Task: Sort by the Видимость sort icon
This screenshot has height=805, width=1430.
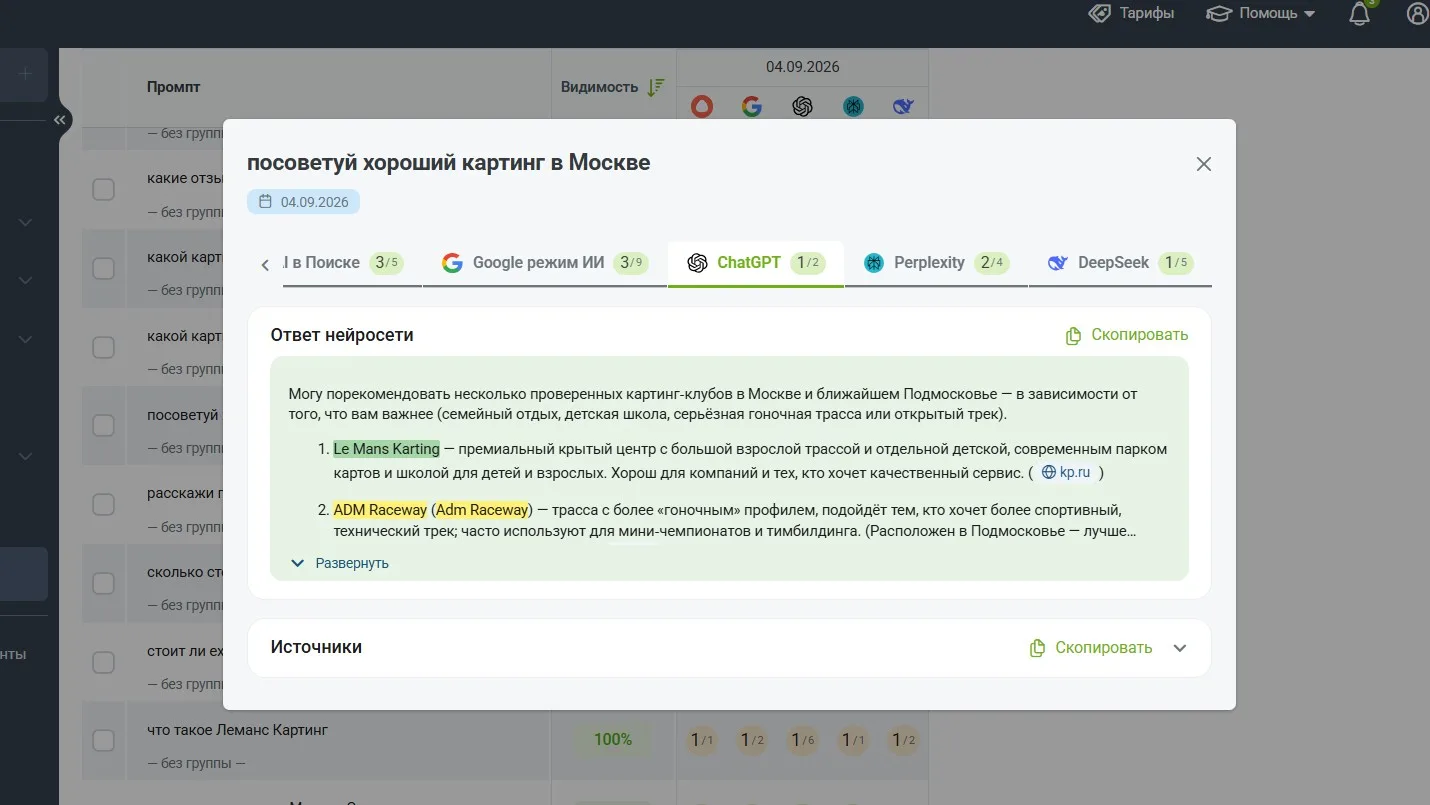Action: point(656,87)
